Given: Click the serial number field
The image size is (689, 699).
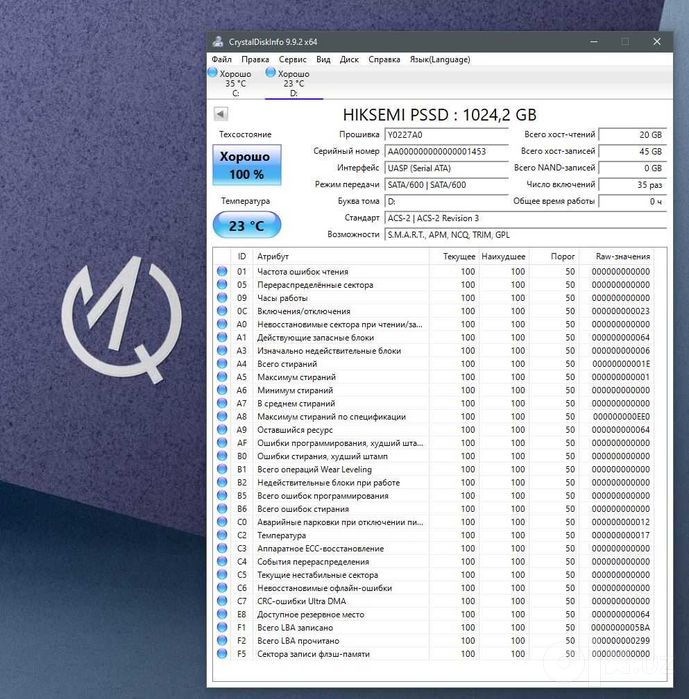Looking at the screenshot, I should coord(446,152).
